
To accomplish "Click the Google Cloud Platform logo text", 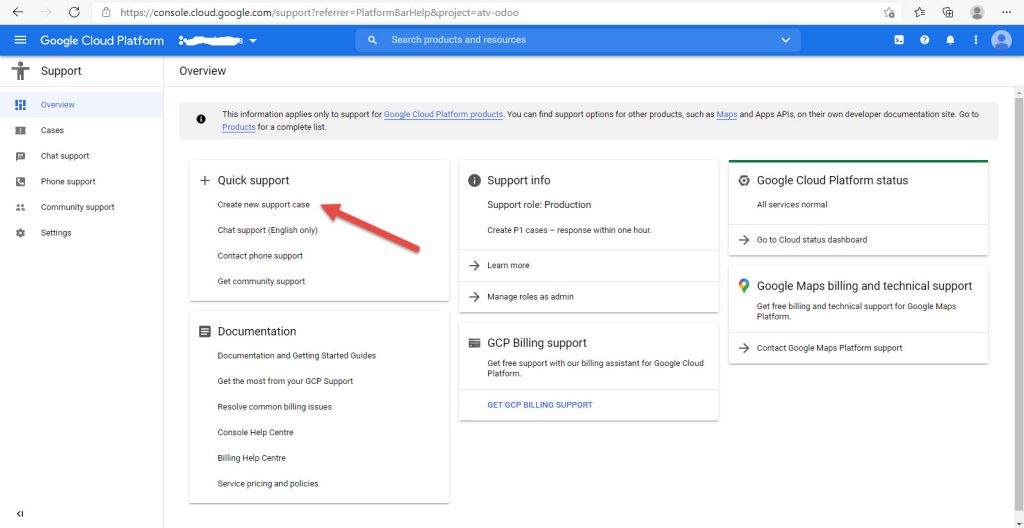I will click(x=102, y=41).
